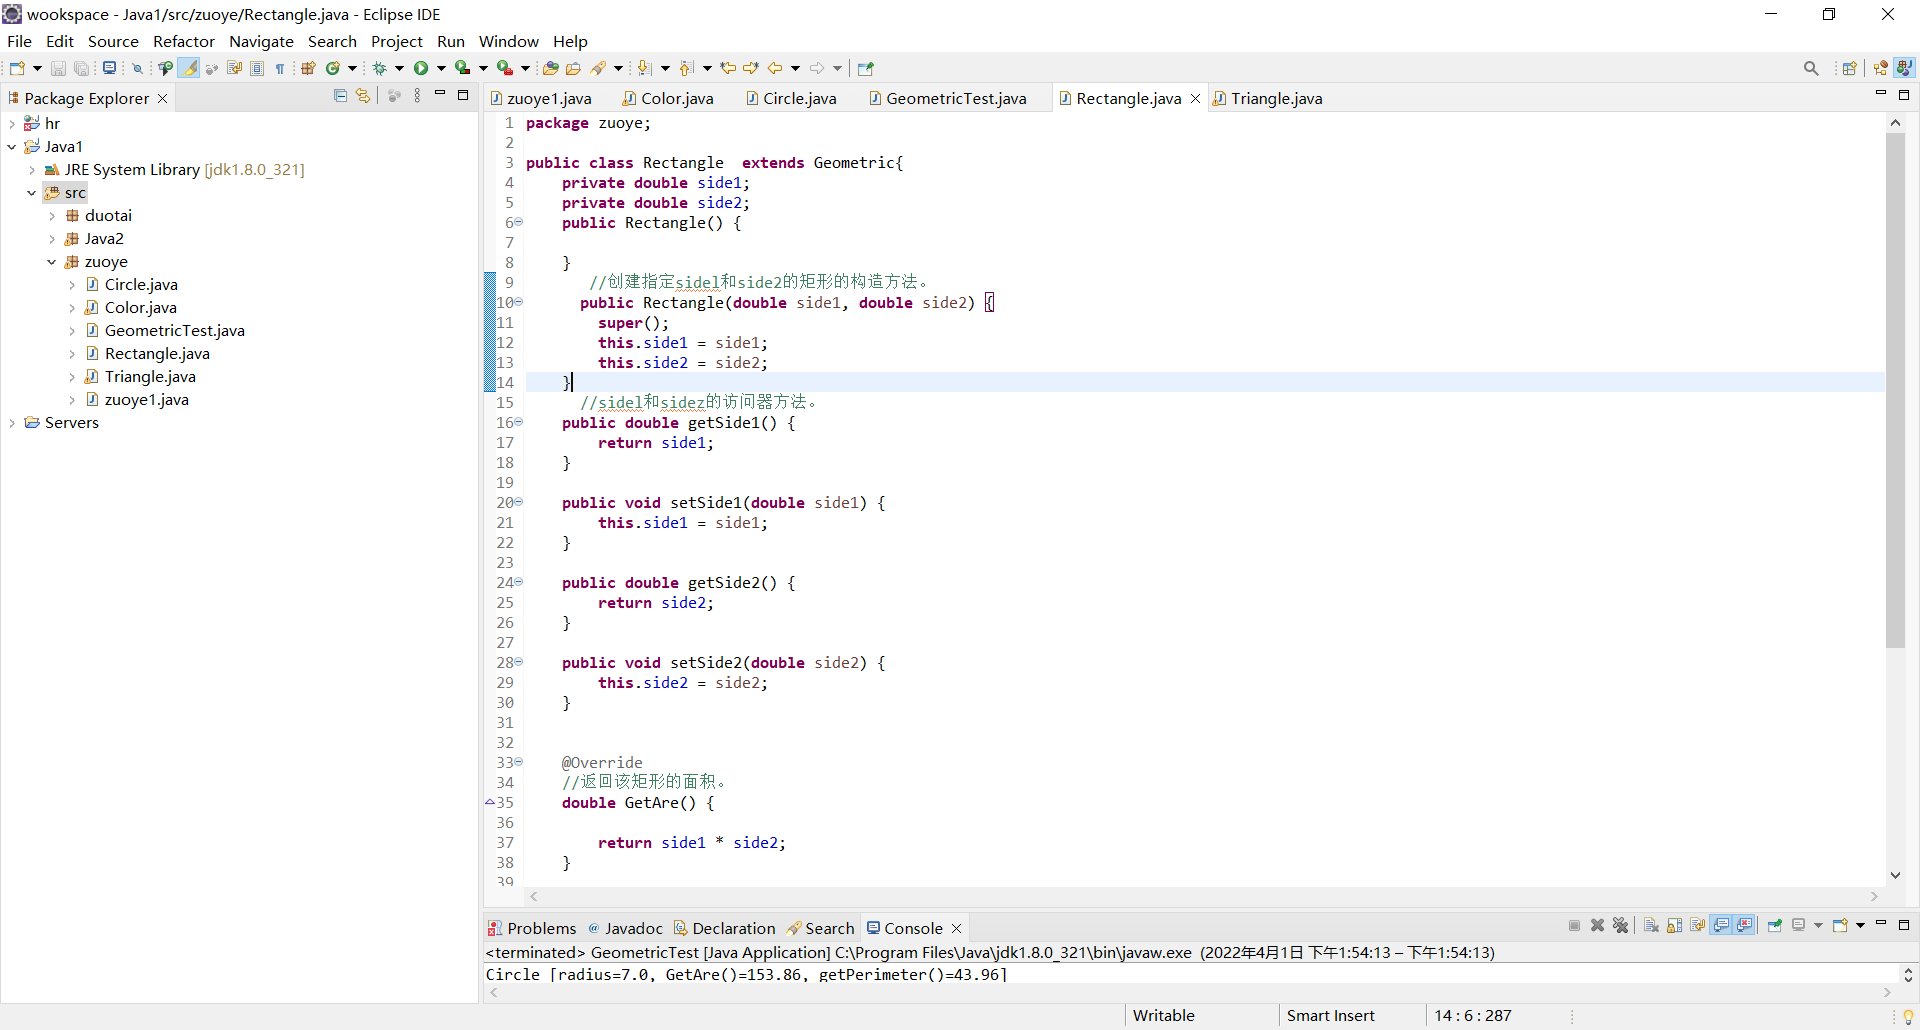
Task: Click the Skip All Breakpoints icon
Action: click(x=138, y=68)
